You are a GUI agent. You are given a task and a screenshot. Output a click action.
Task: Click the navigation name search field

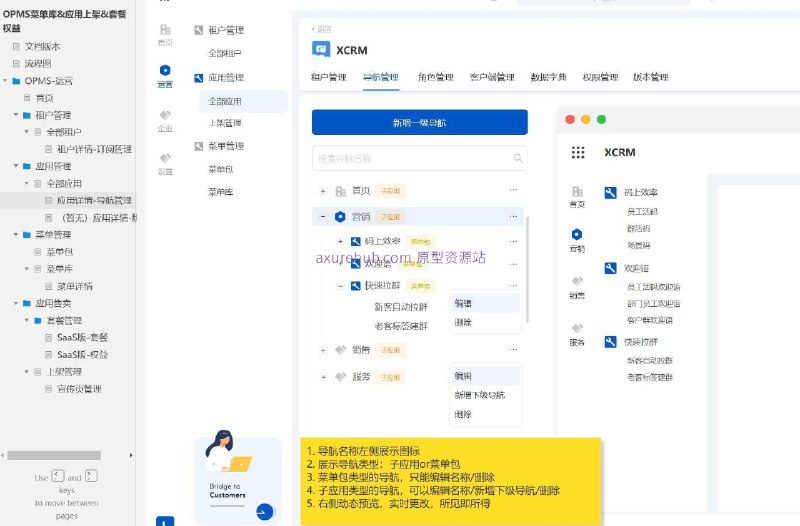coord(419,158)
